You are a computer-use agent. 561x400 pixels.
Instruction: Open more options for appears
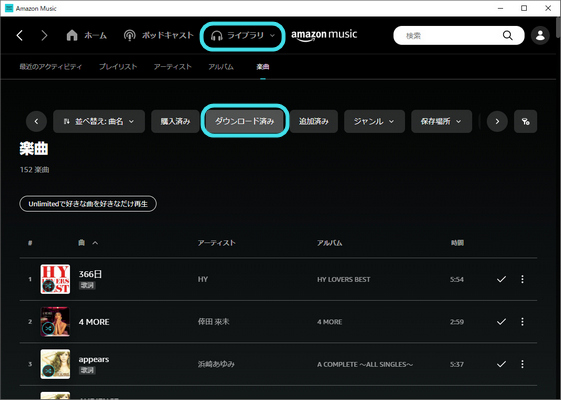click(x=522, y=364)
